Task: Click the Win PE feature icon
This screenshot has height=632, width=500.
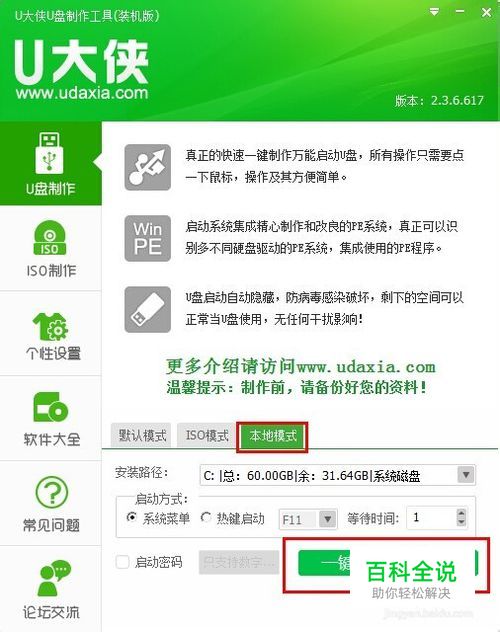Action: coord(147,238)
